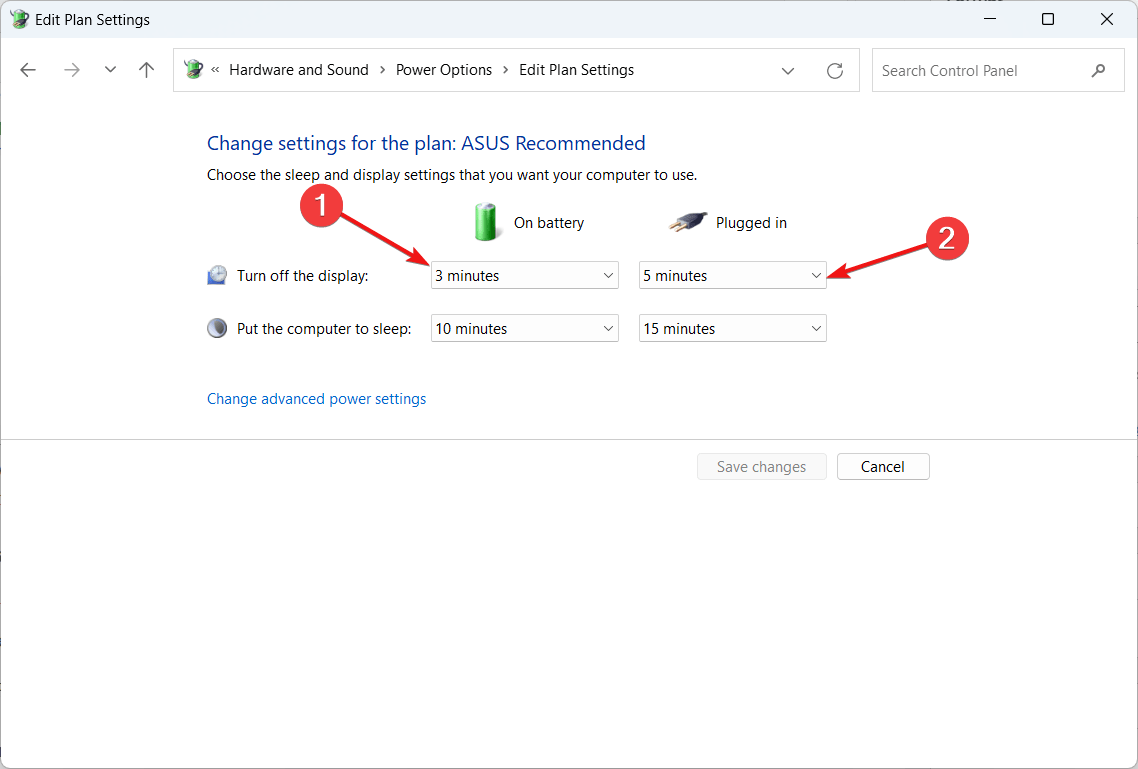The height and width of the screenshot is (769, 1138).
Task: Click the green battery icon
Action: click(486, 222)
